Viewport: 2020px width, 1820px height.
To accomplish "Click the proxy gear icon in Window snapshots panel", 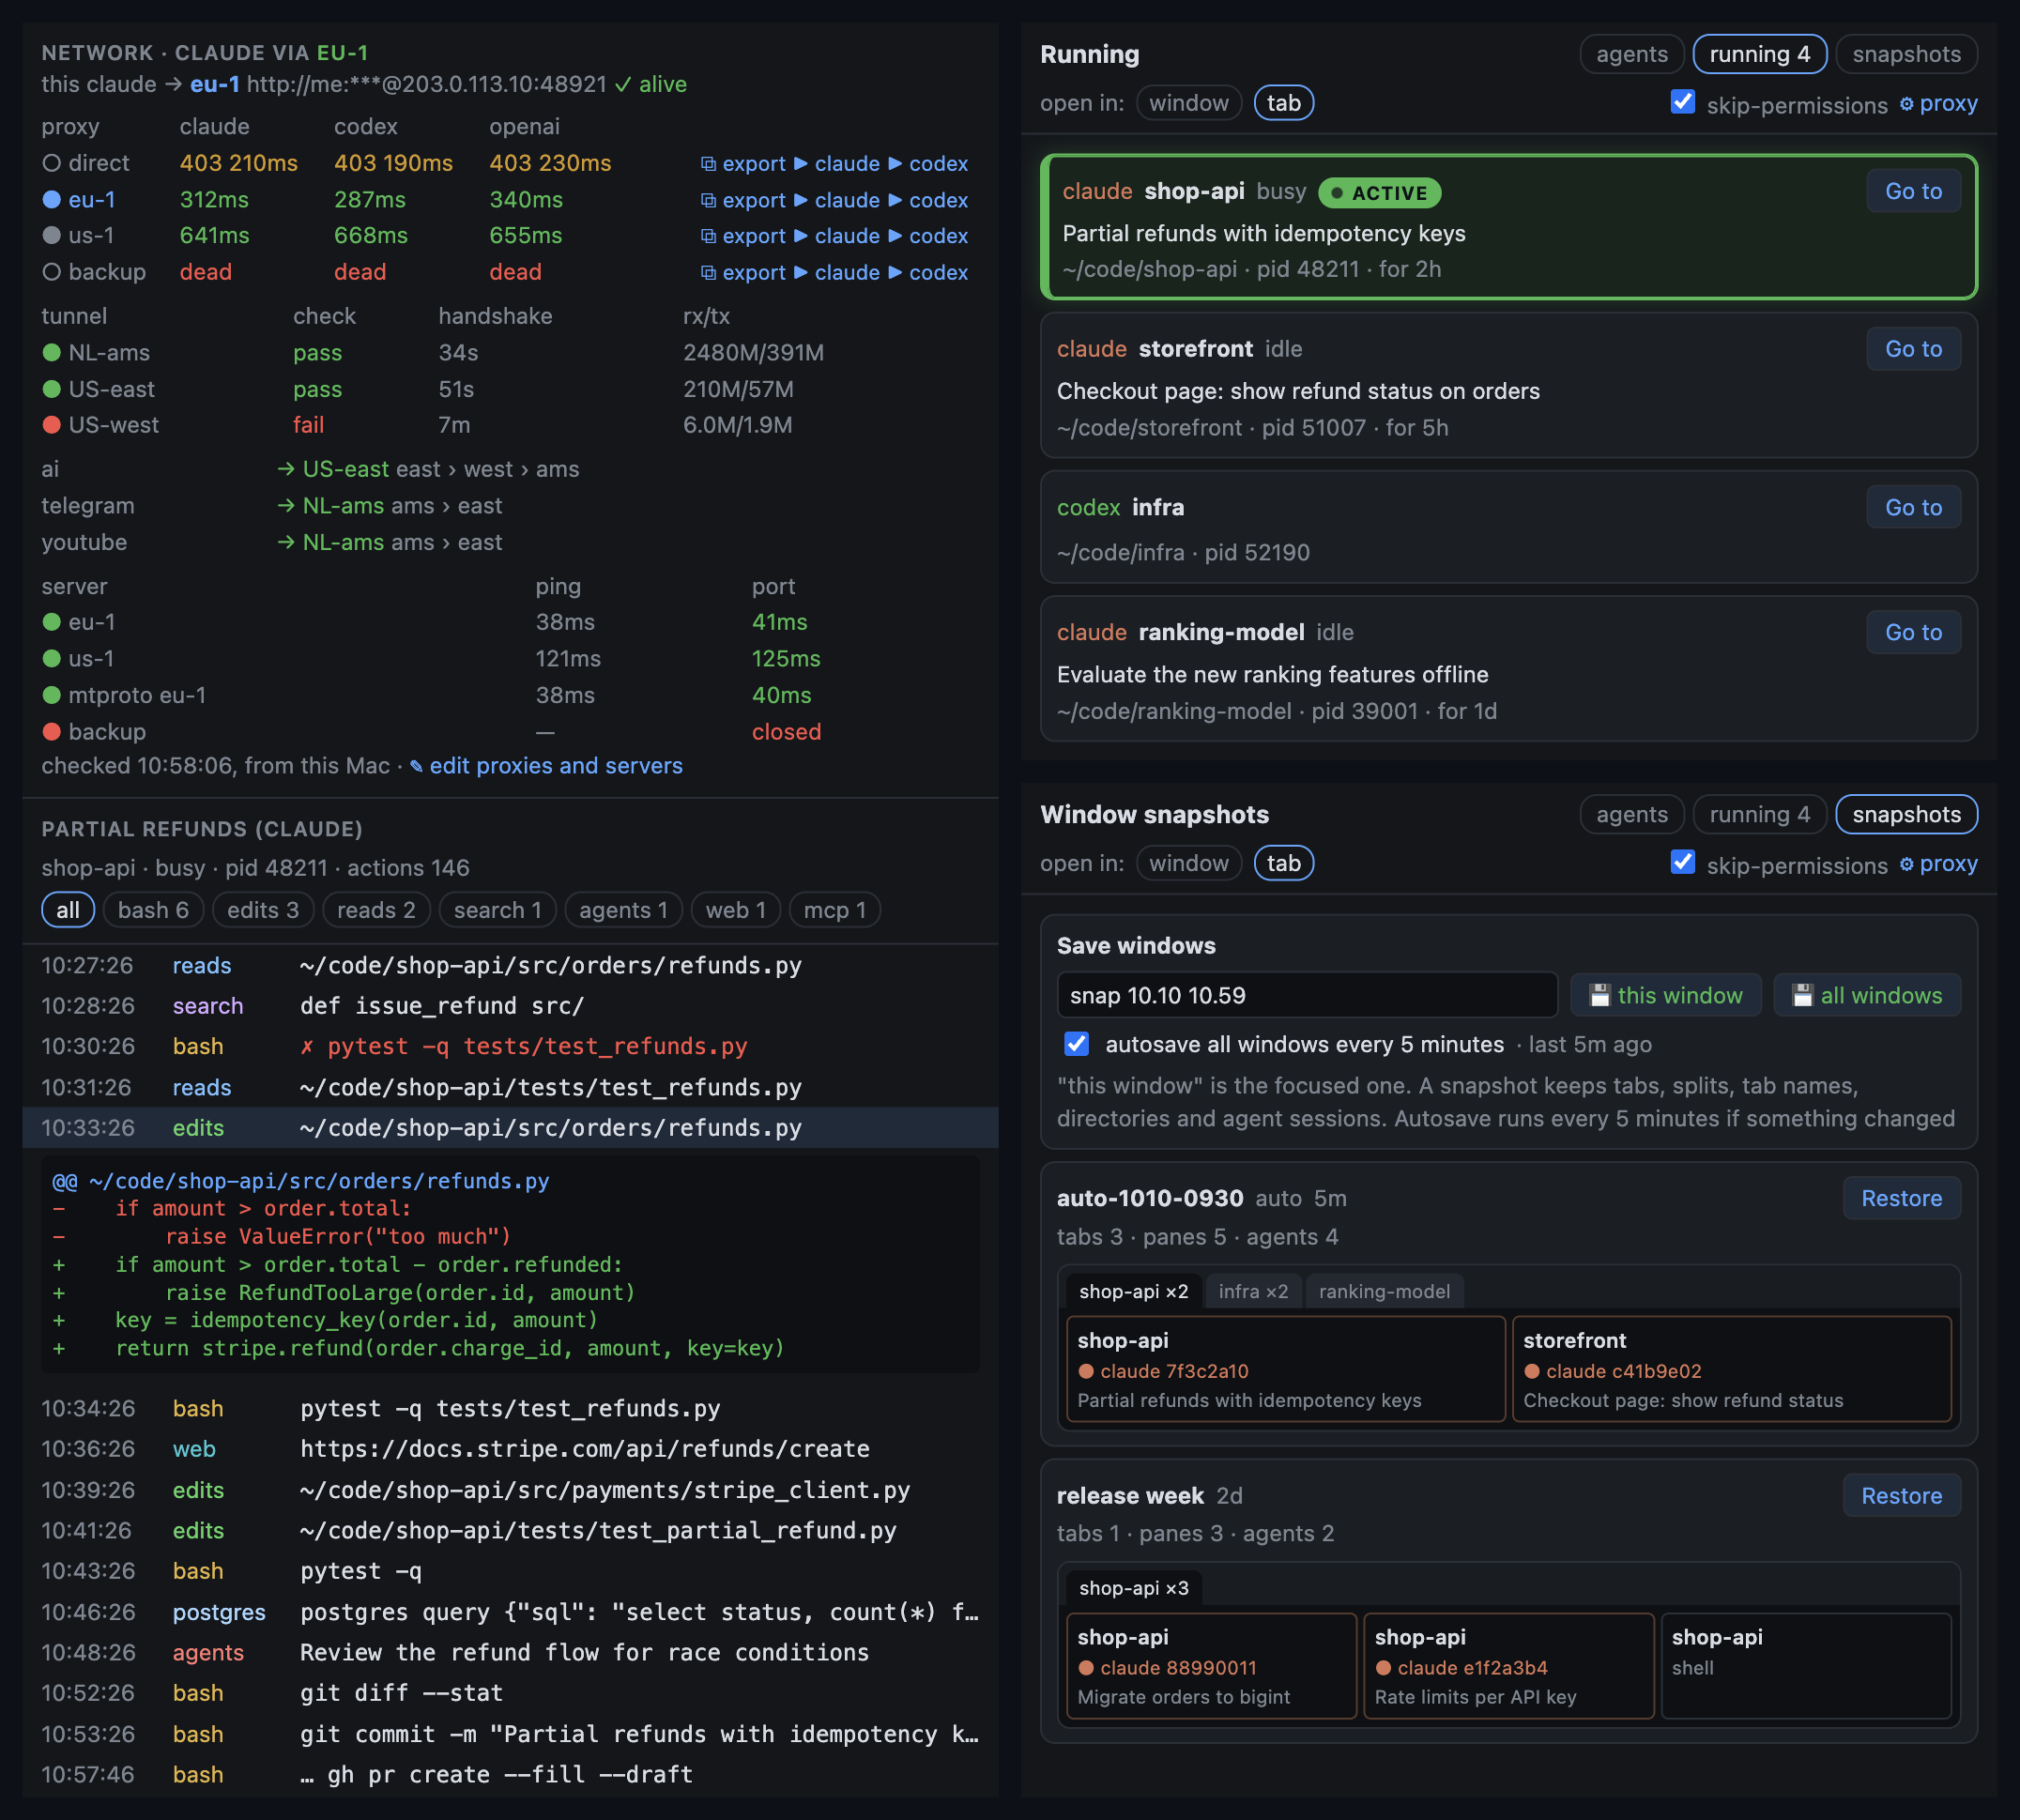I will point(1906,864).
